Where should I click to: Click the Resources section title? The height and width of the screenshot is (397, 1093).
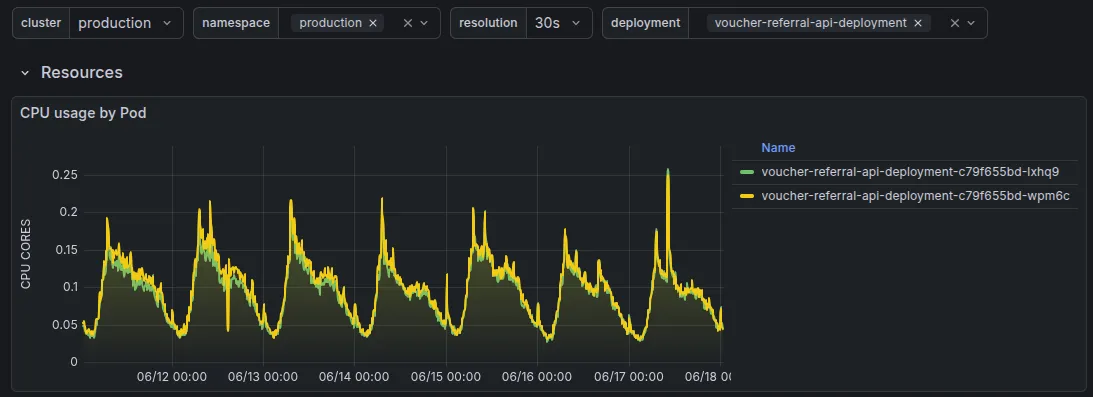pos(82,72)
